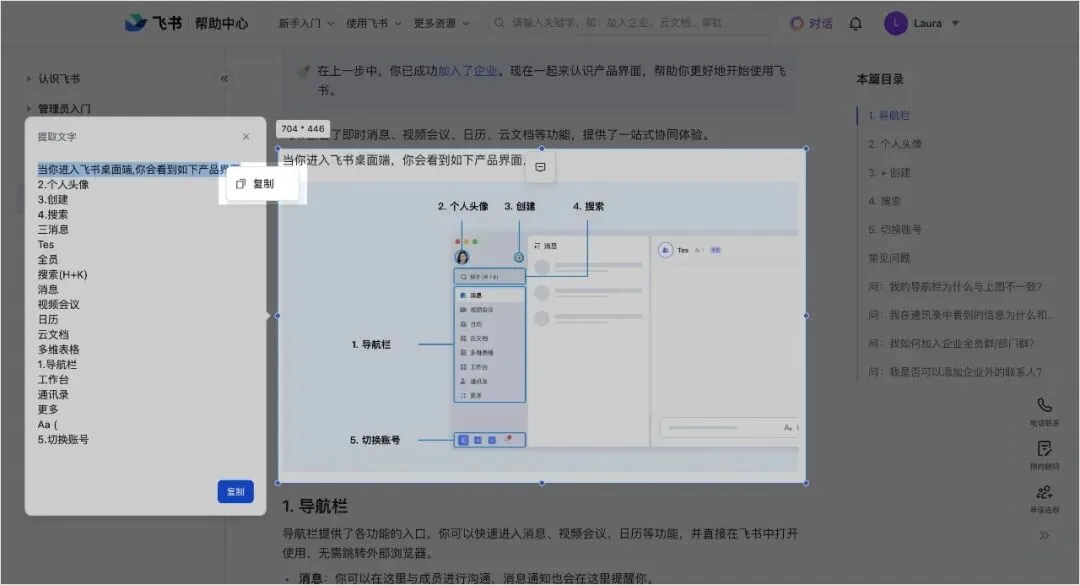This screenshot has width=1080, height=585.
Task: Click the double chevron expand icon bottom right
Action: [x=1044, y=535]
